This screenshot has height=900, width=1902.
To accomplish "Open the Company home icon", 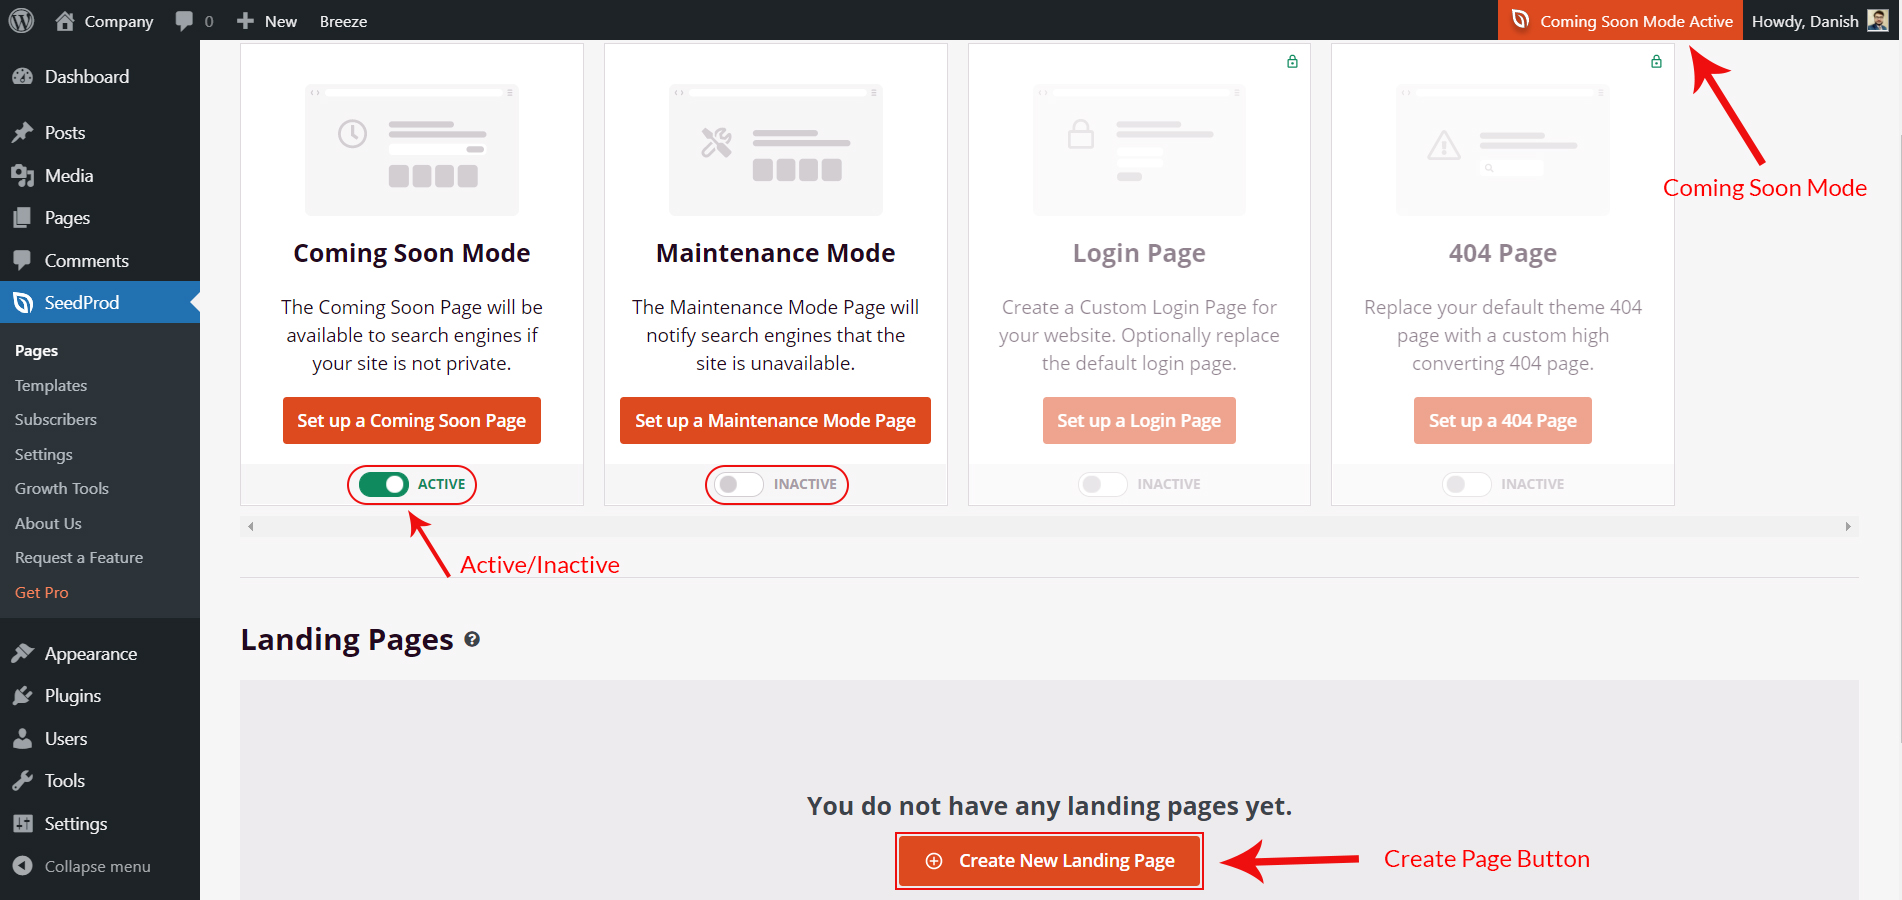I will [x=65, y=20].
